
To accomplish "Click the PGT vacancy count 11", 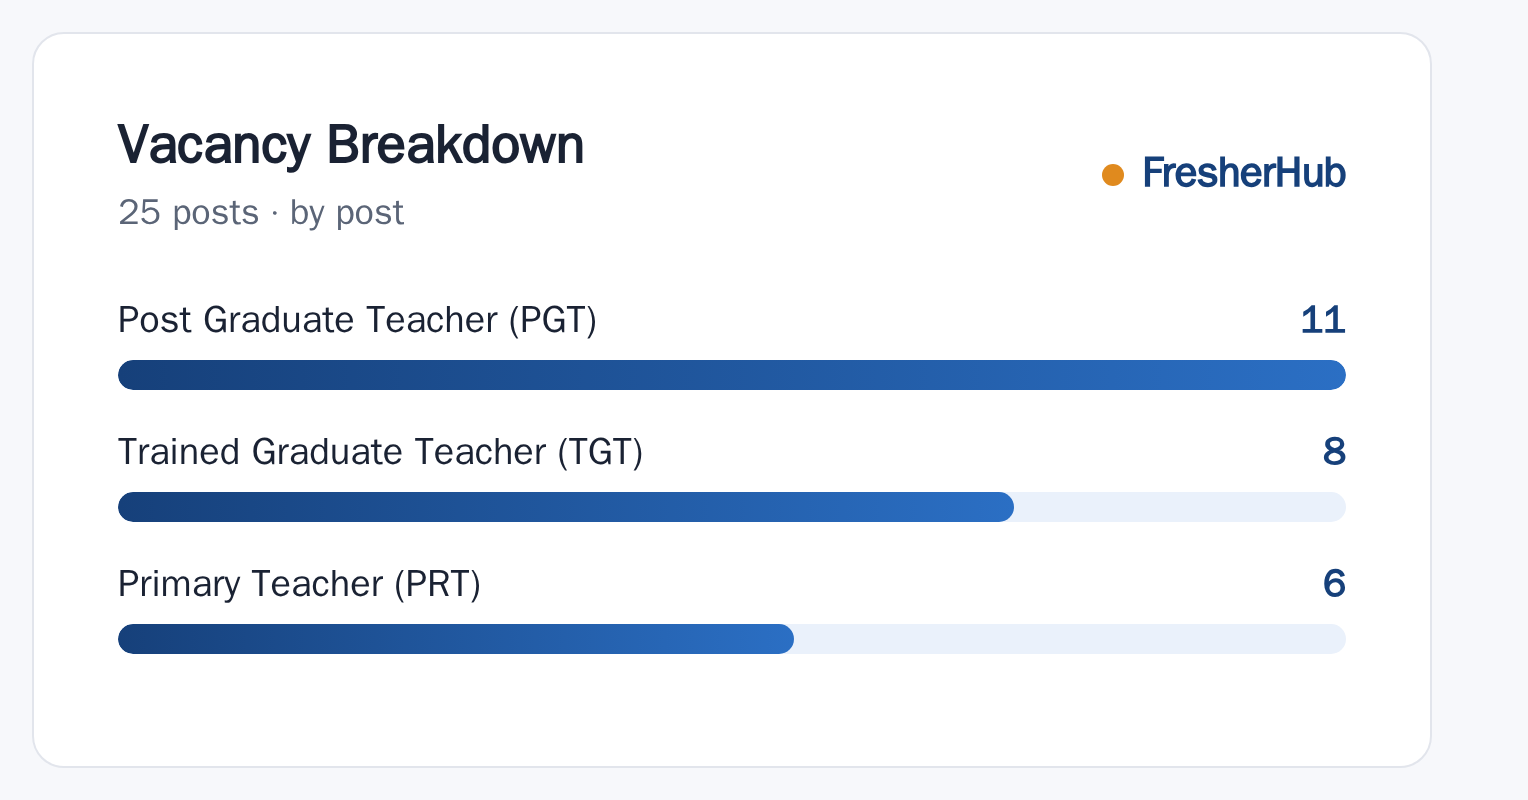I will 1323,320.
